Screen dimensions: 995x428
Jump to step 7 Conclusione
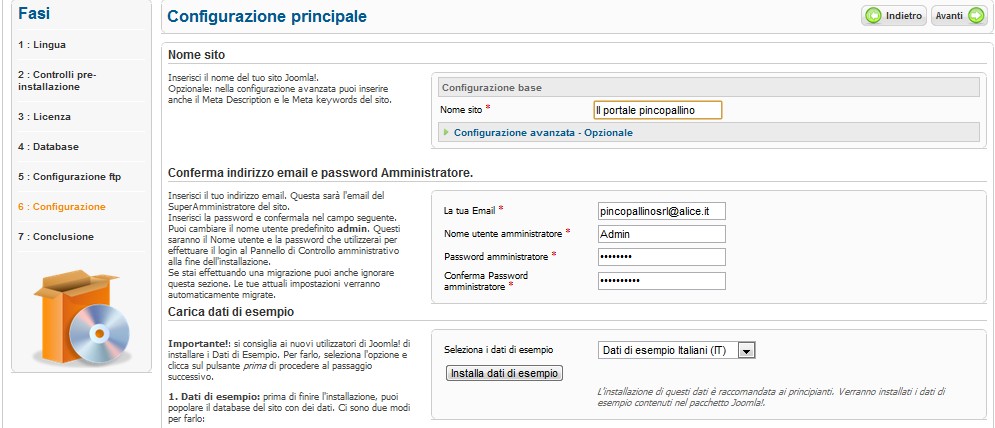pos(56,237)
